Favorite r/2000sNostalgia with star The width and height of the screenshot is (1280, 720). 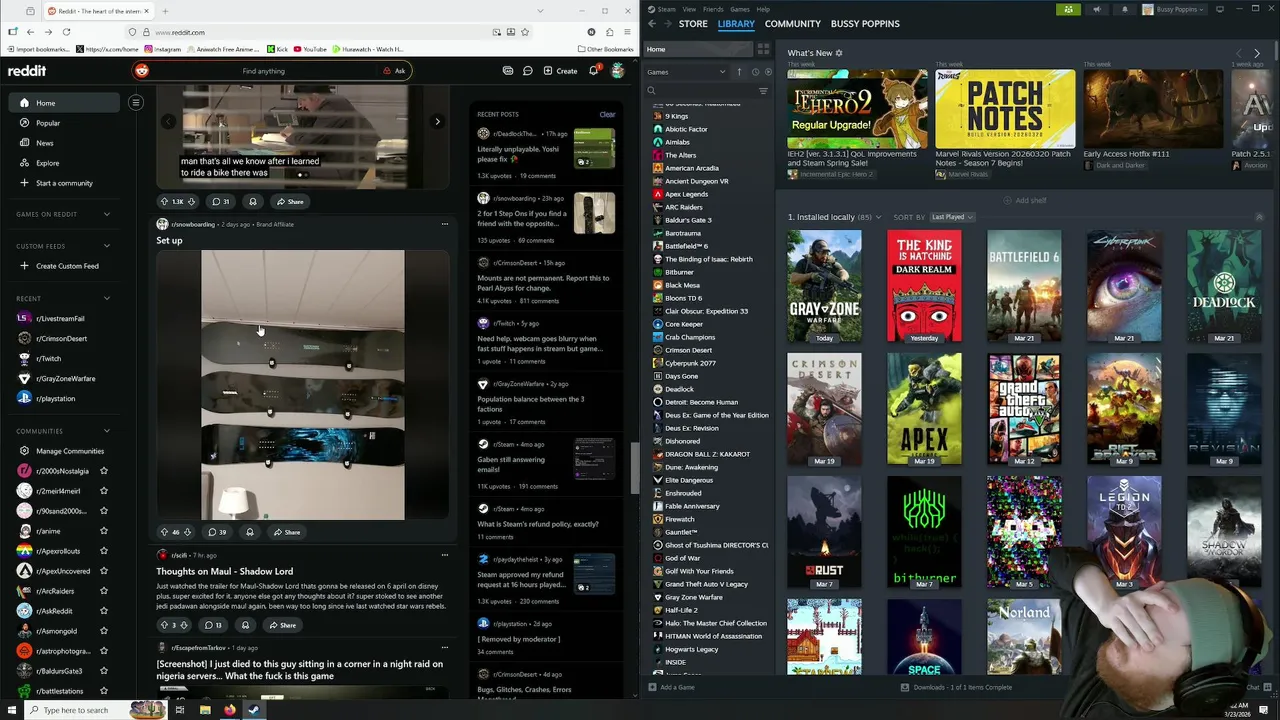pos(104,471)
